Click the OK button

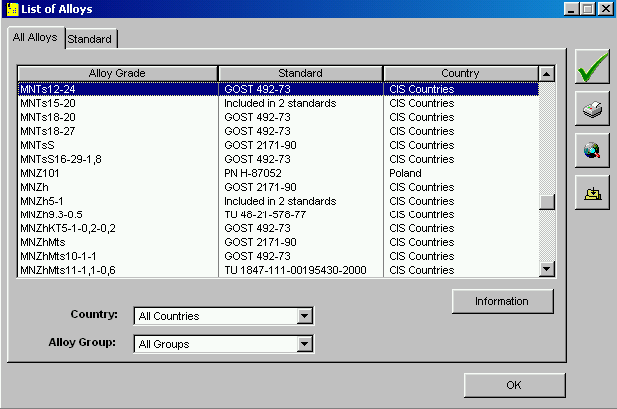tap(514, 385)
